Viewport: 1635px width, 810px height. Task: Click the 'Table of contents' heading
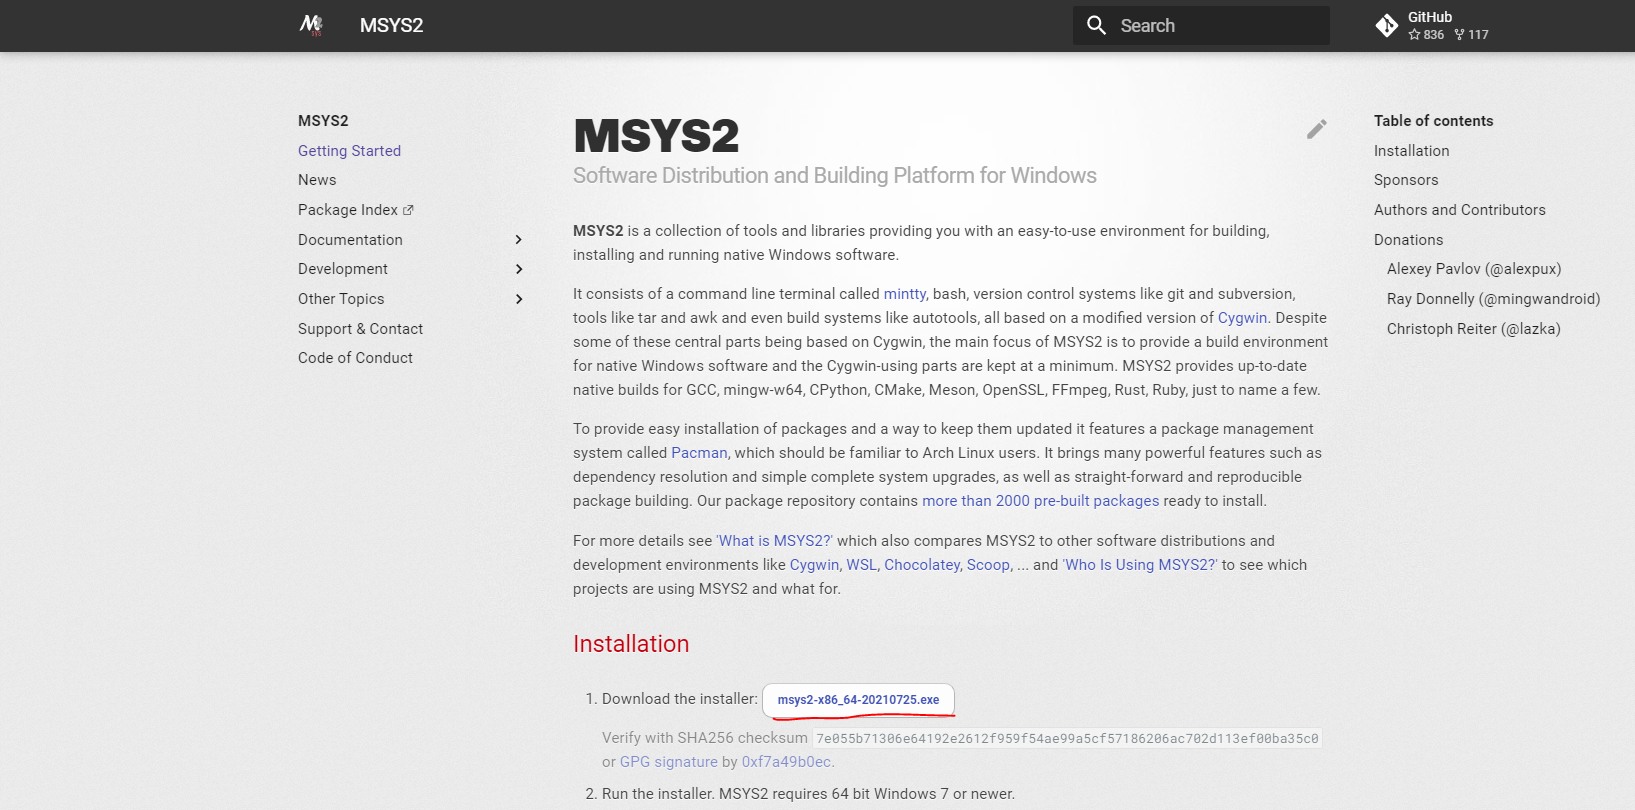(x=1433, y=121)
